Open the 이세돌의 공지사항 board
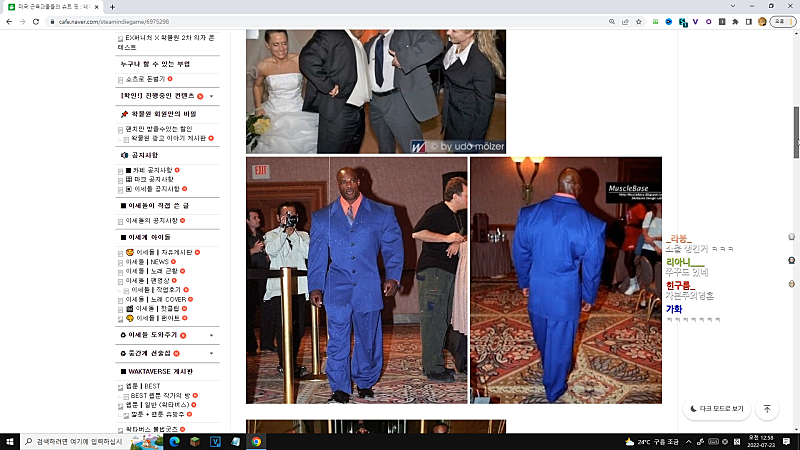 point(152,220)
